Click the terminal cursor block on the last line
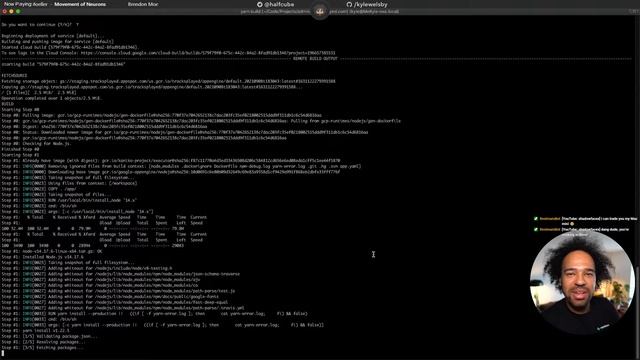Image resolution: width=640 pixels, height=360 pixels. pos(3,353)
